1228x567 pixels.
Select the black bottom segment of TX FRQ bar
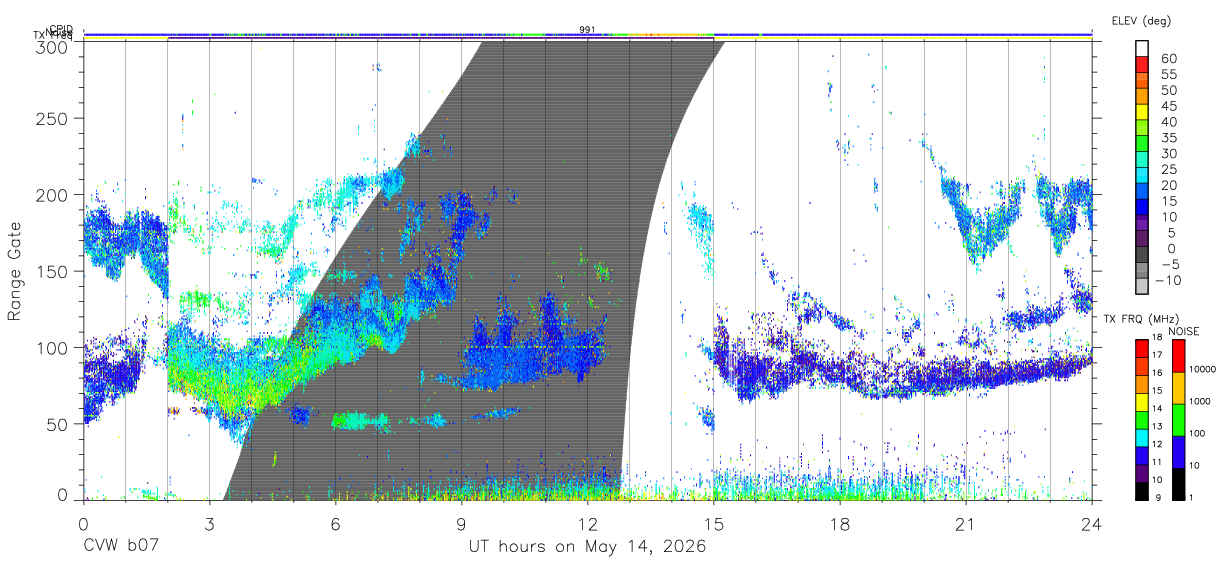1140,491
